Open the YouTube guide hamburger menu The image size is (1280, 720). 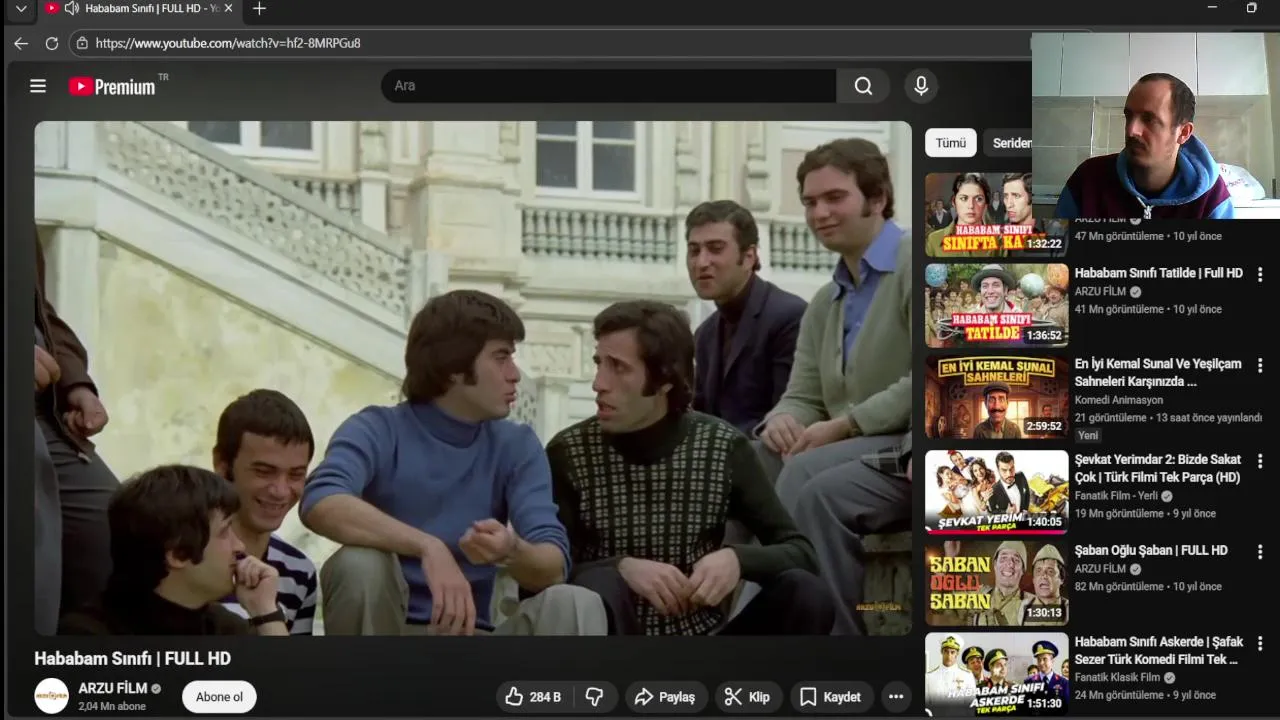pos(38,86)
